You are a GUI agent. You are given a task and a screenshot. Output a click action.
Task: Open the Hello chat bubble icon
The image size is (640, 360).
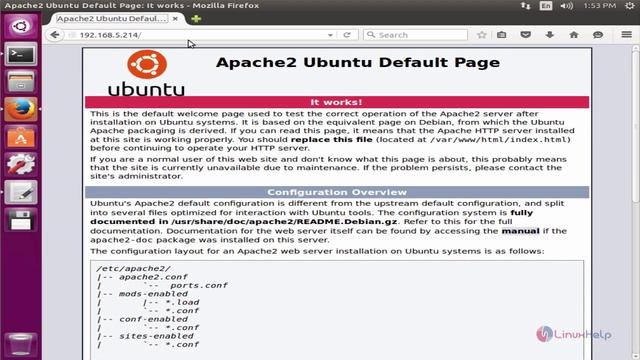(598, 35)
